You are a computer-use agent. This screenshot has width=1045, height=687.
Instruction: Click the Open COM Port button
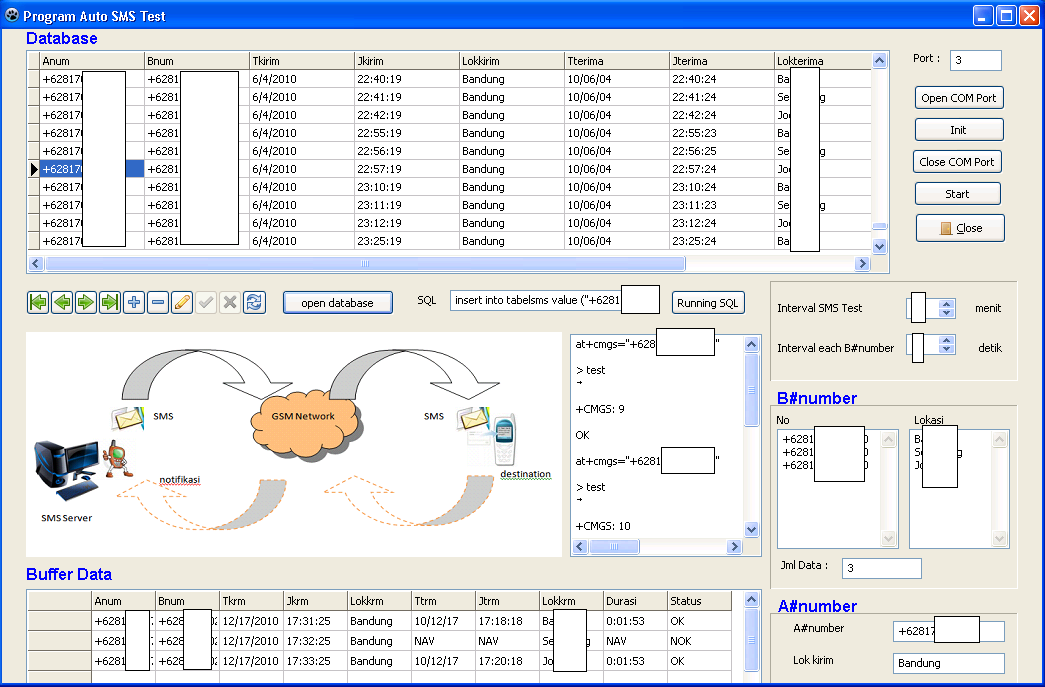pos(959,98)
